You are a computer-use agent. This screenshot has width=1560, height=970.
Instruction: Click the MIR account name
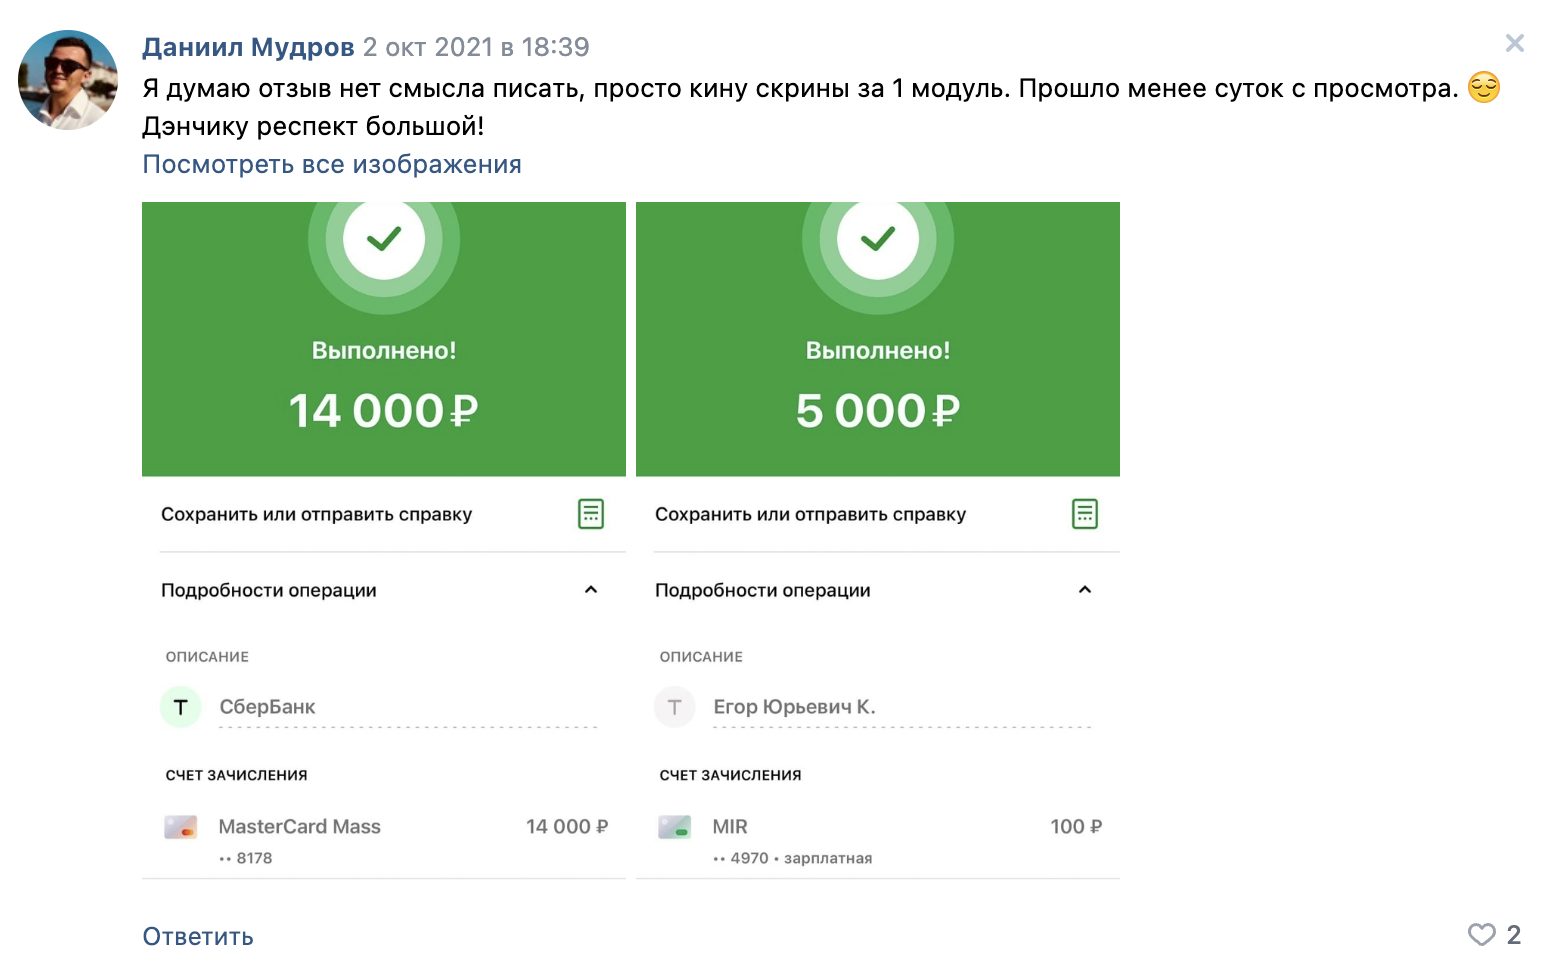click(x=730, y=827)
